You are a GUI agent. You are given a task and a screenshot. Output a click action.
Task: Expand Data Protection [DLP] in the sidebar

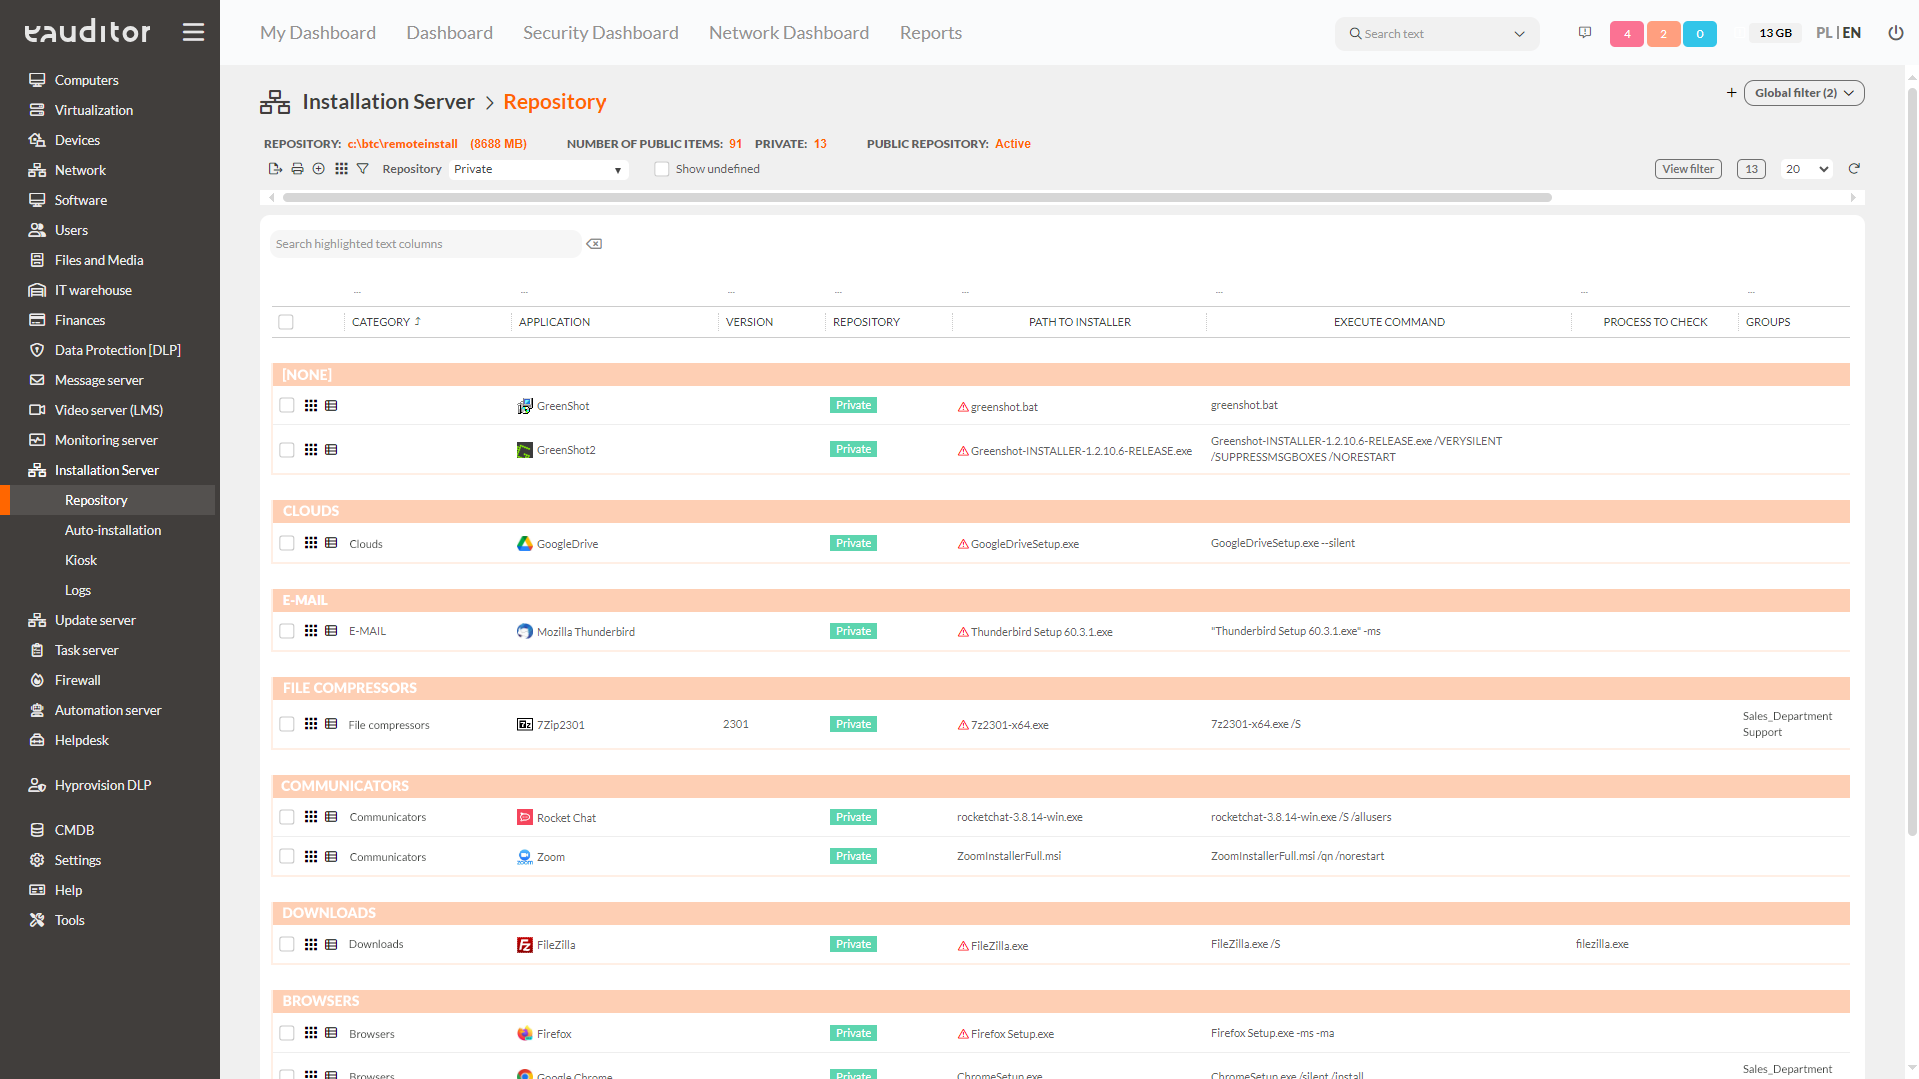tap(117, 350)
